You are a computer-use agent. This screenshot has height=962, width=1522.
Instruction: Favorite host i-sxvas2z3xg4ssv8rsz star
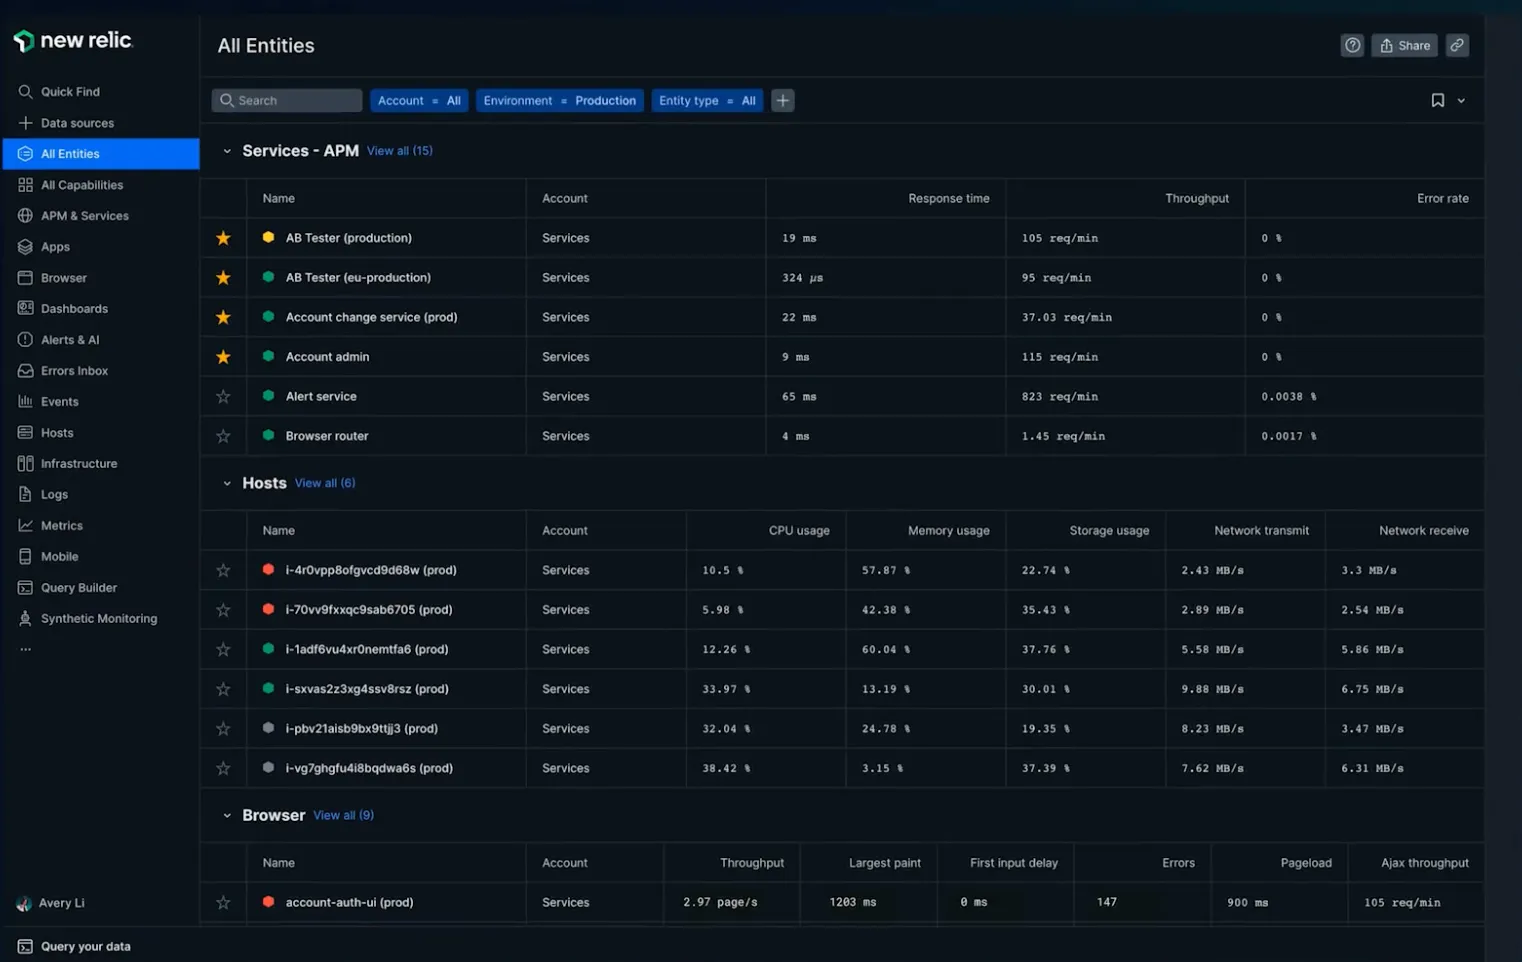pyautogui.click(x=223, y=689)
